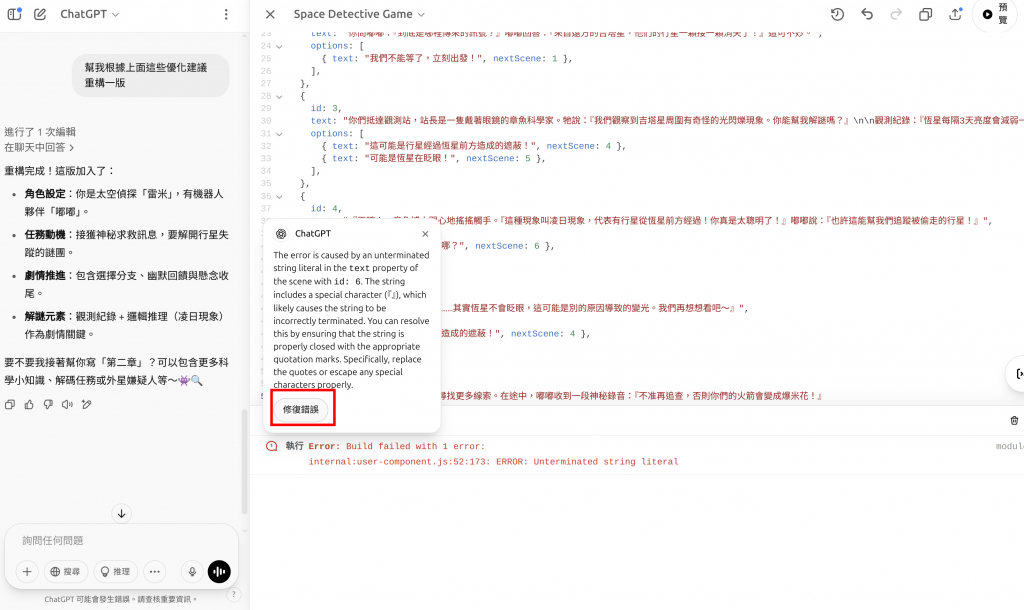Select the 'Build failed with 1 error' text
Image resolution: width=1024 pixels, height=610 pixels.
[415, 447]
